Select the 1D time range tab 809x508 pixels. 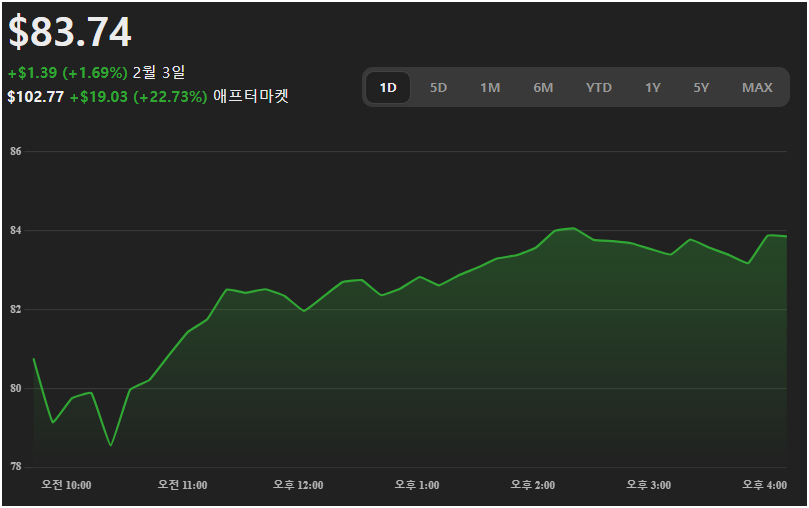[x=388, y=88]
